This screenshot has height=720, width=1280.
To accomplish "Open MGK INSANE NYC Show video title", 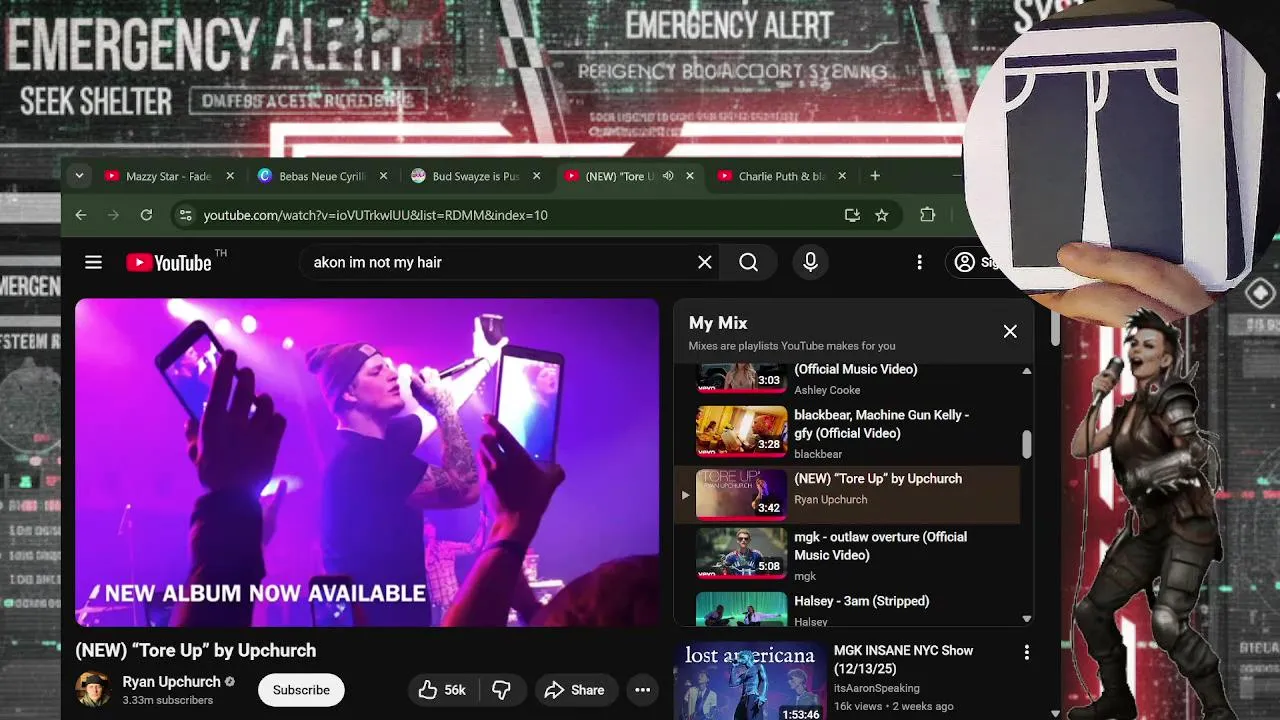I will (x=903, y=659).
